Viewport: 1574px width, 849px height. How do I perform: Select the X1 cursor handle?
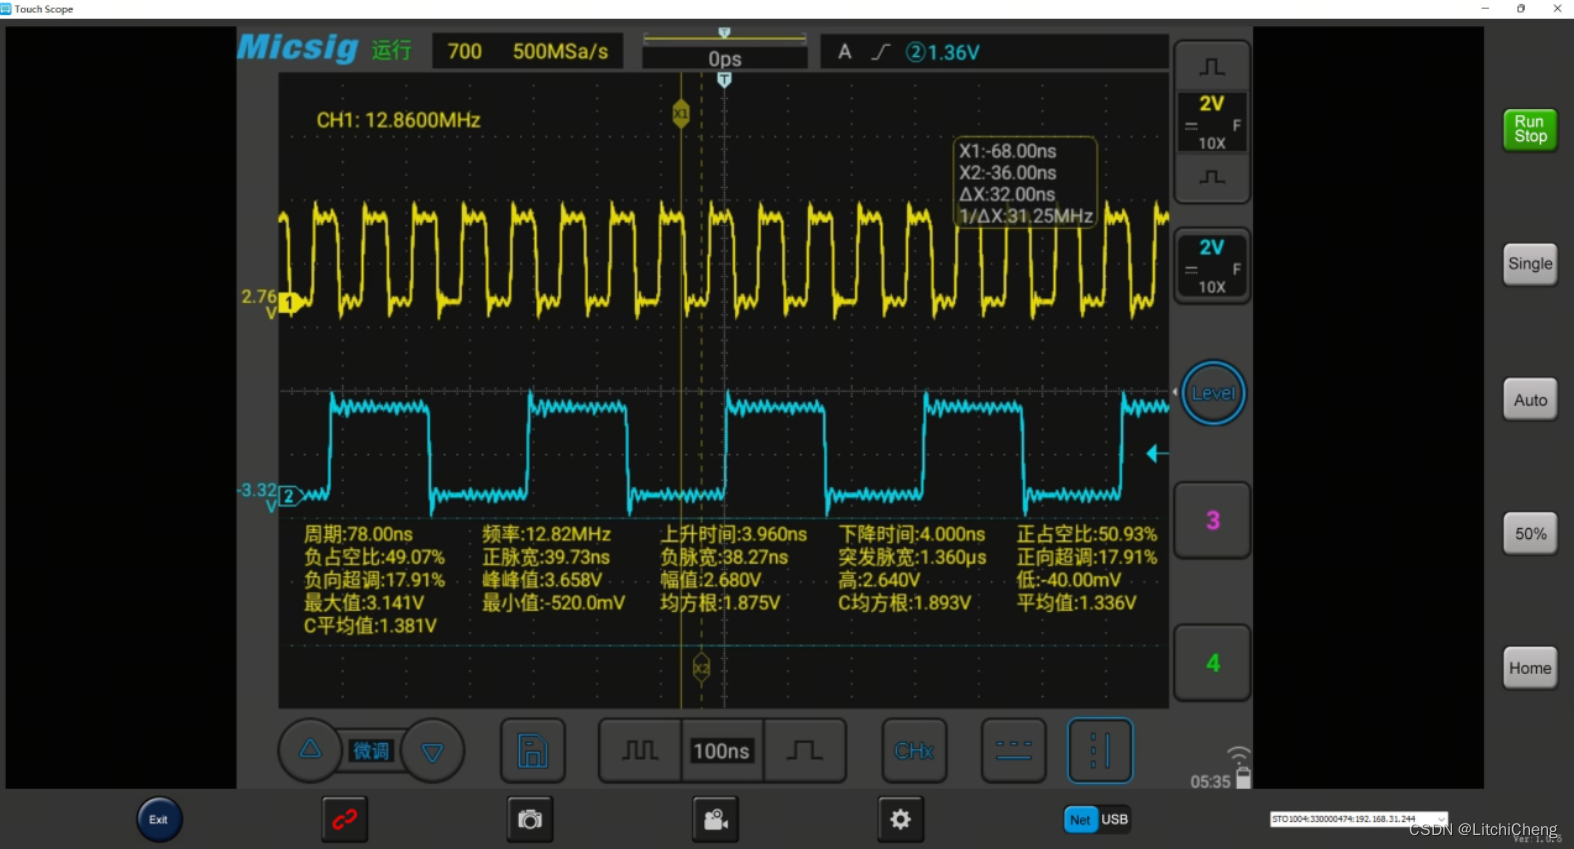point(681,113)
